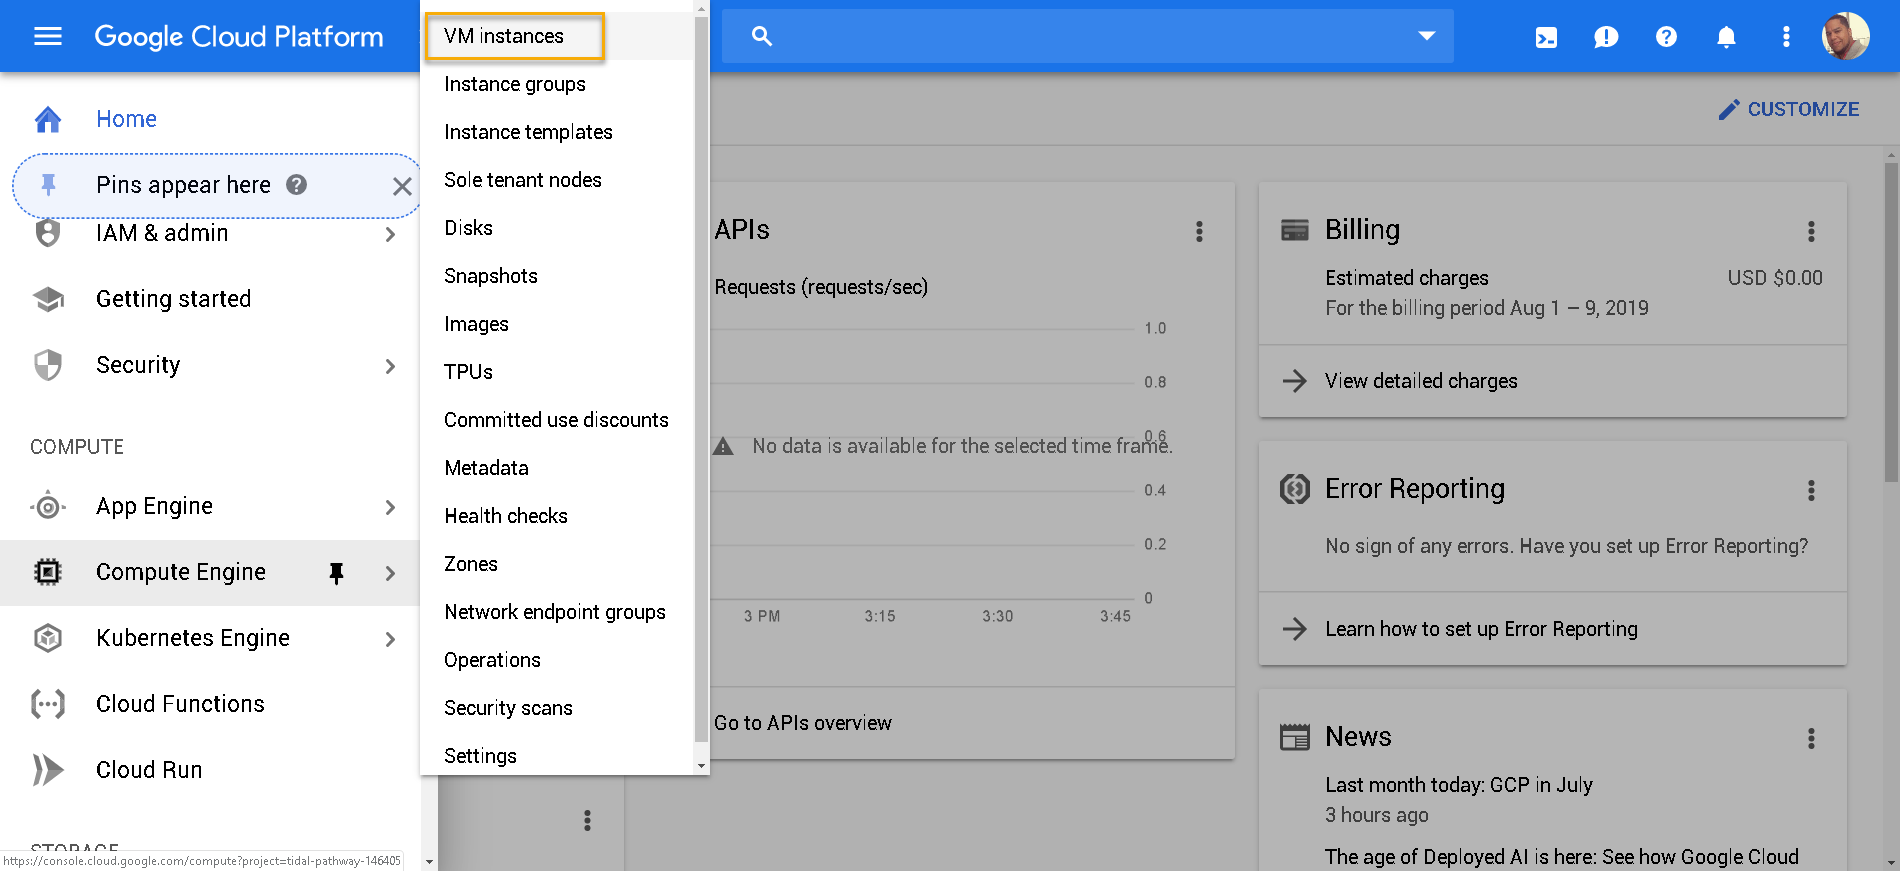
Task: Open options menu on the bottom-left card
Action: click(x=587, y=821)
